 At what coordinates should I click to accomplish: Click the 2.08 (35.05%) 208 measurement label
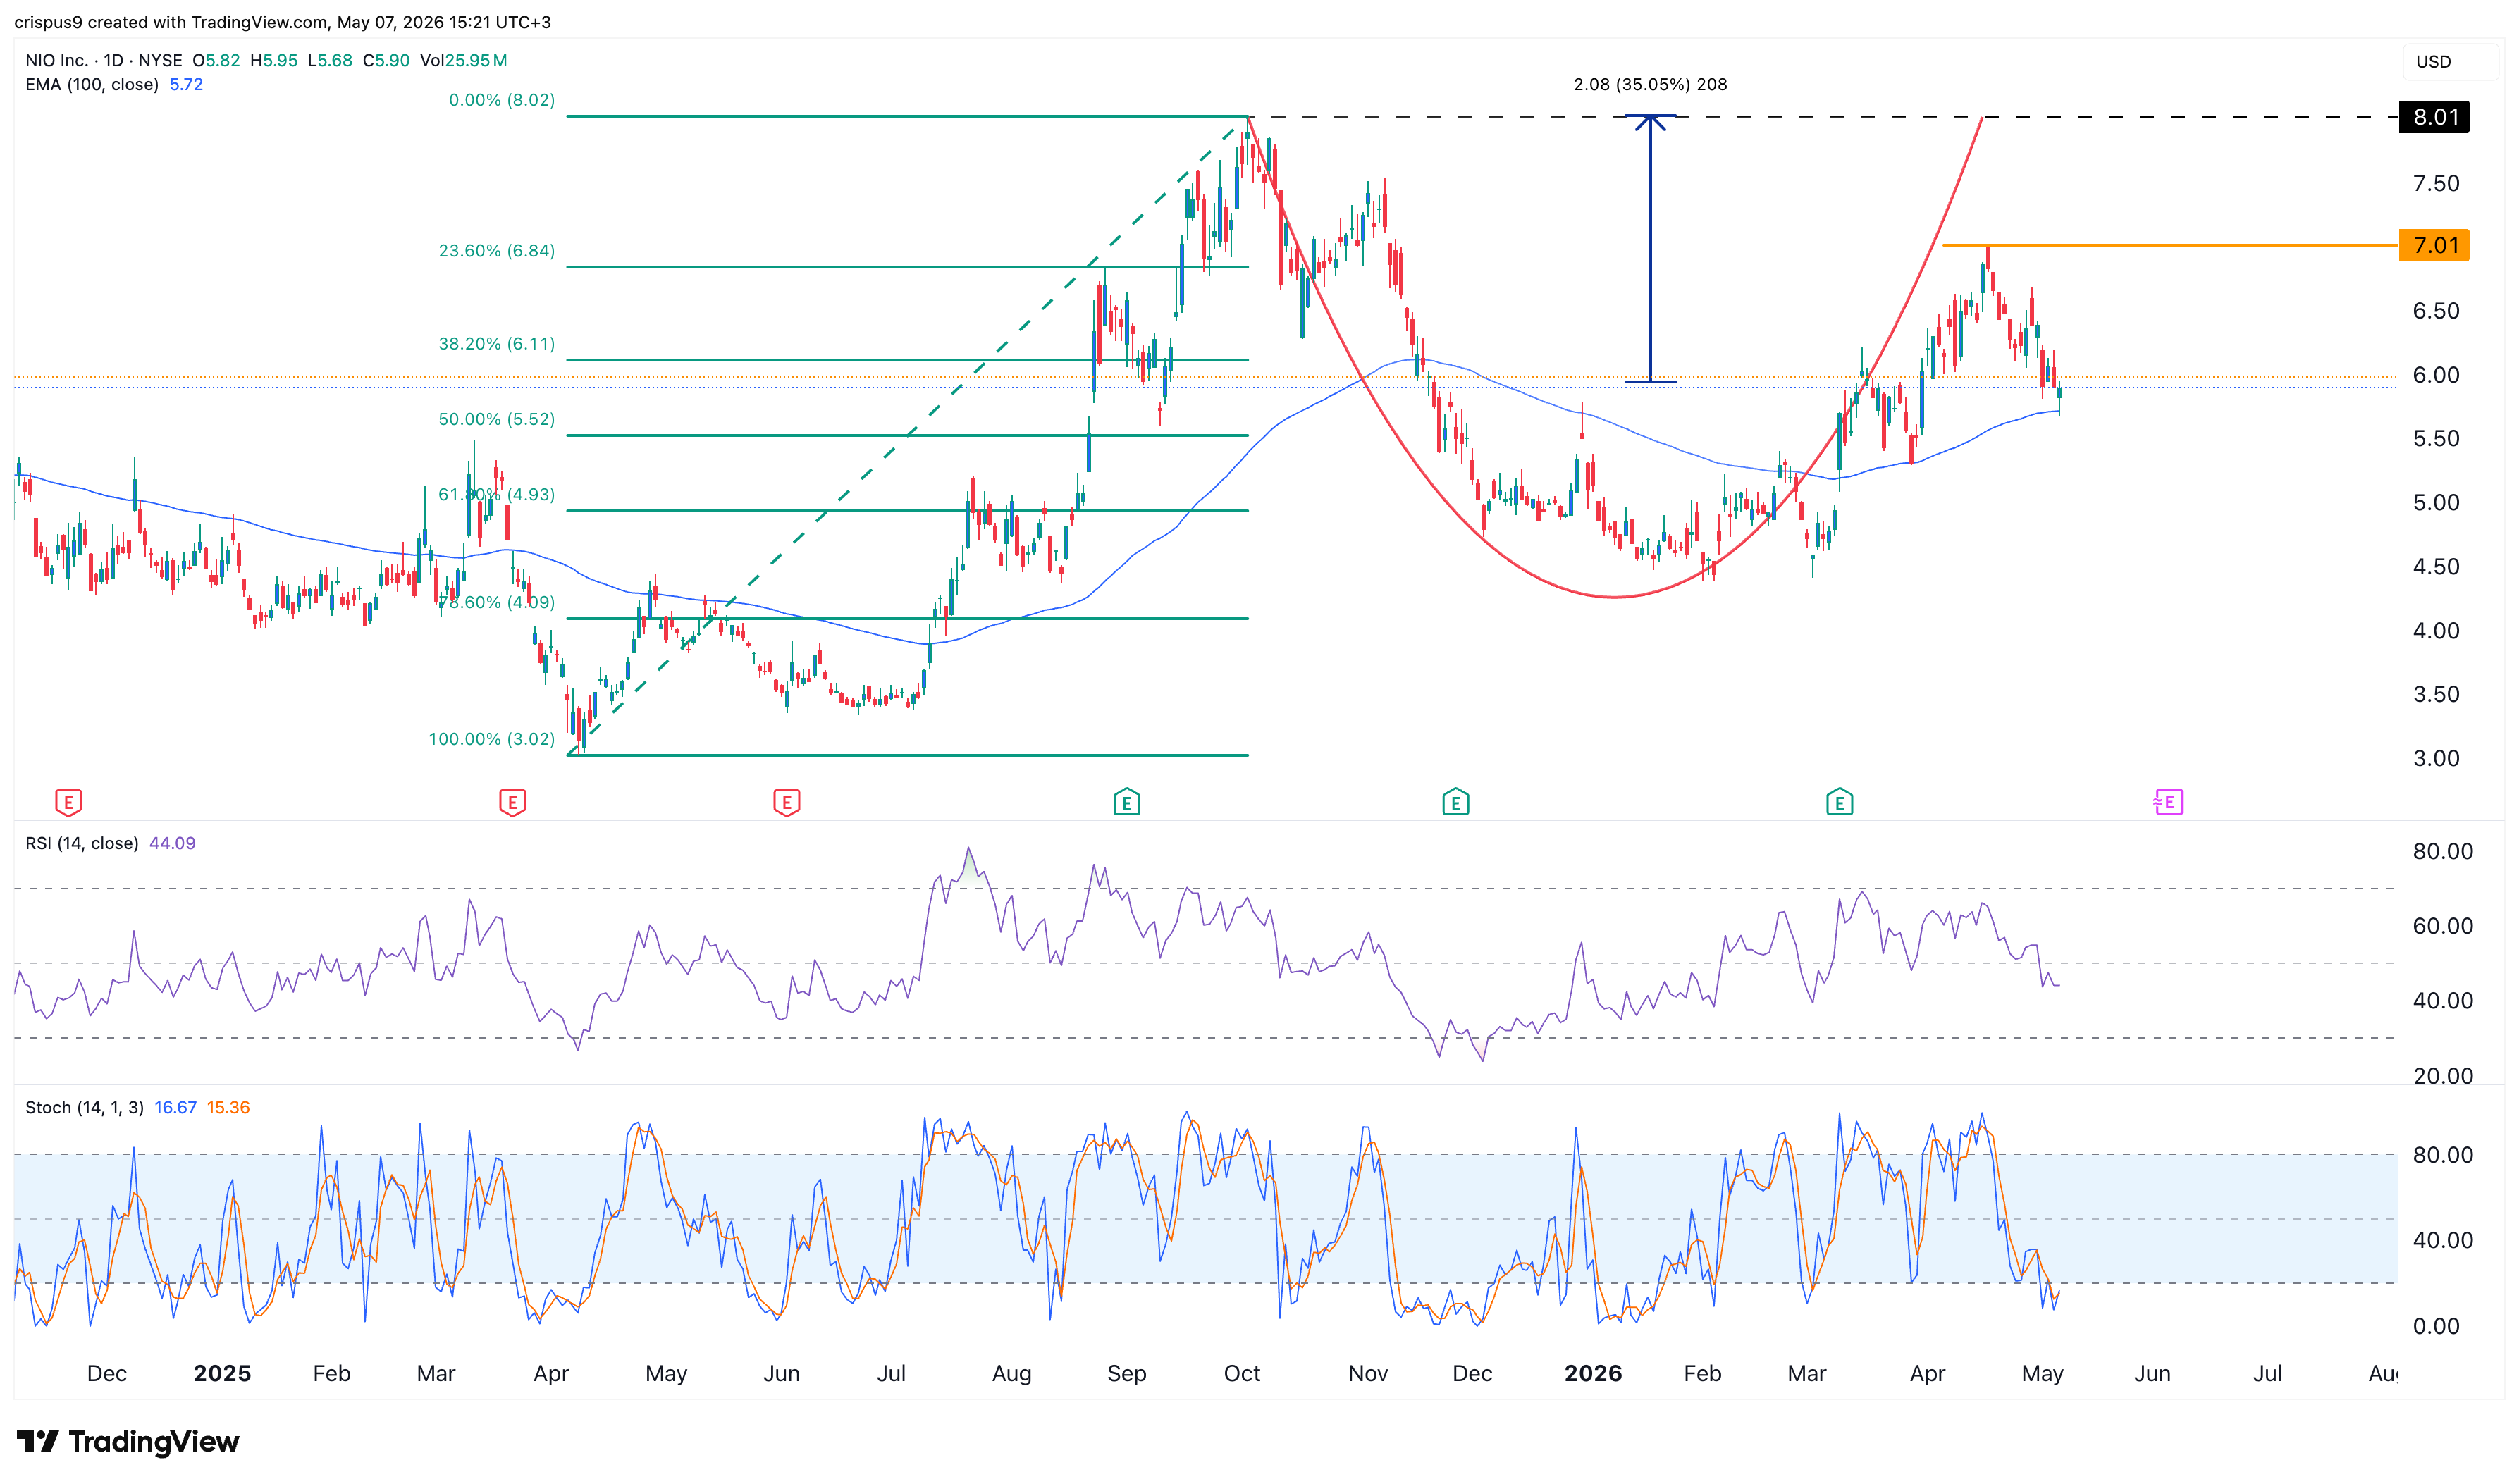[1651, 85]
